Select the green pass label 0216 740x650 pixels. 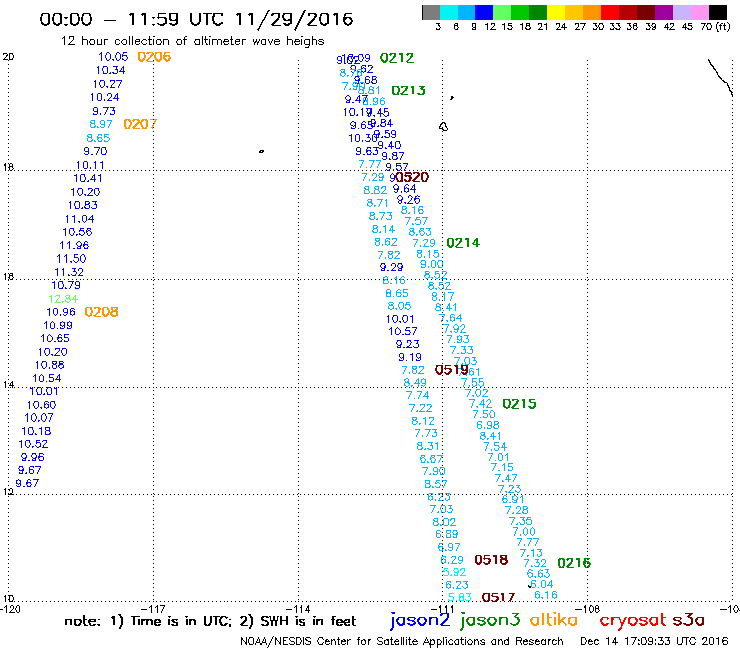[x=574, y=563]
